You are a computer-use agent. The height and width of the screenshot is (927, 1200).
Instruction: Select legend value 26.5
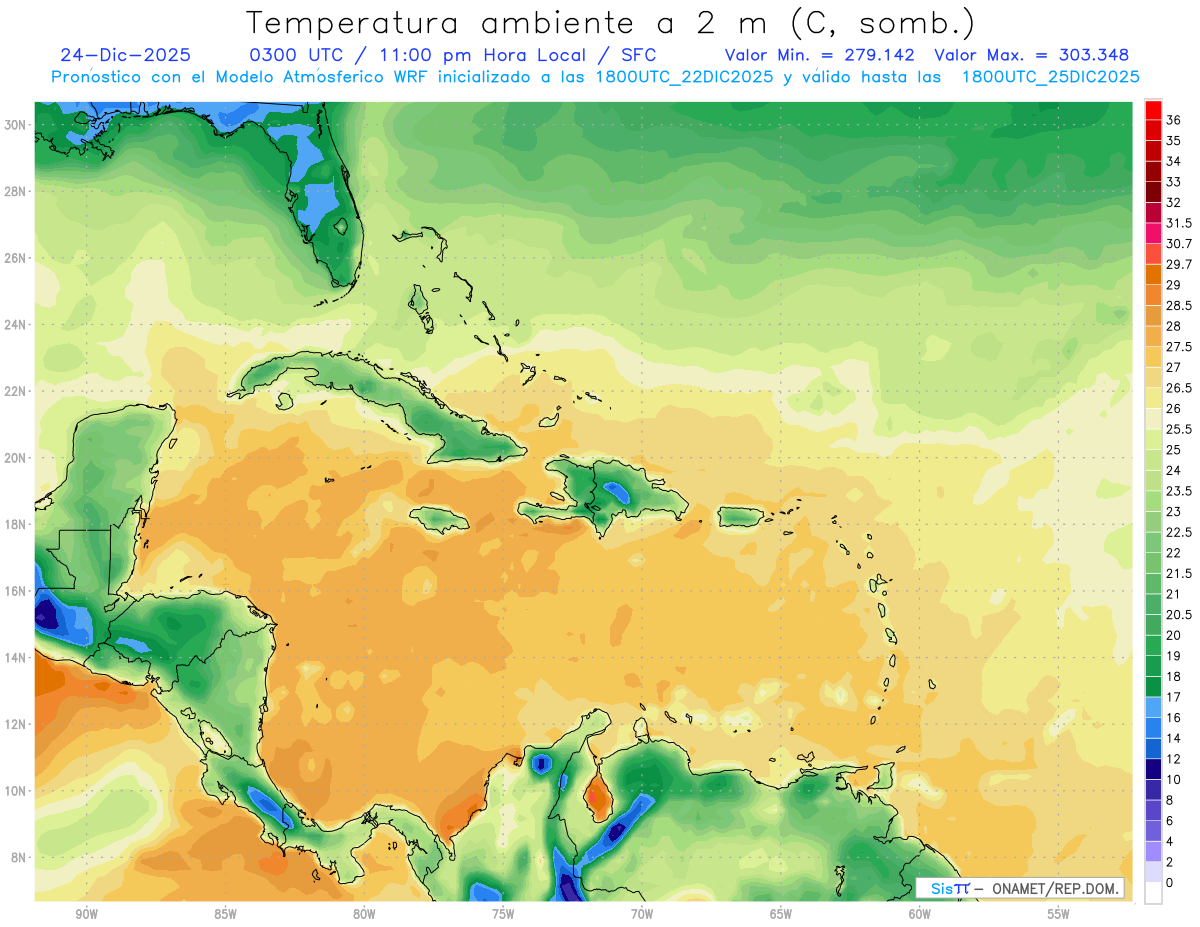click(1179, 388)
